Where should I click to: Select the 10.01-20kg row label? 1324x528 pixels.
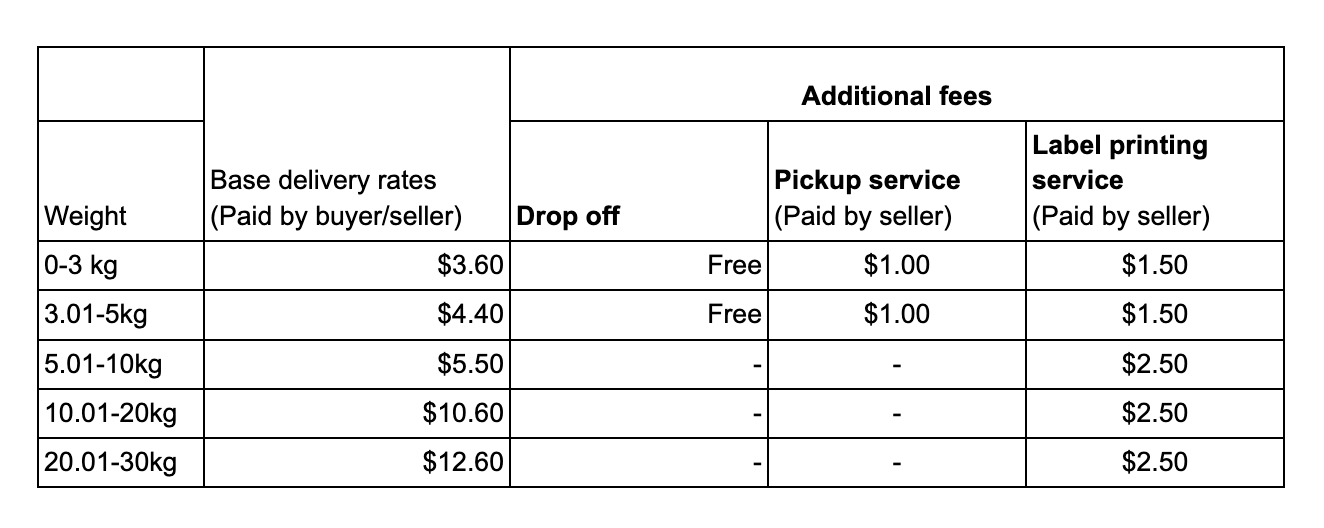click(x=121, y=412)
